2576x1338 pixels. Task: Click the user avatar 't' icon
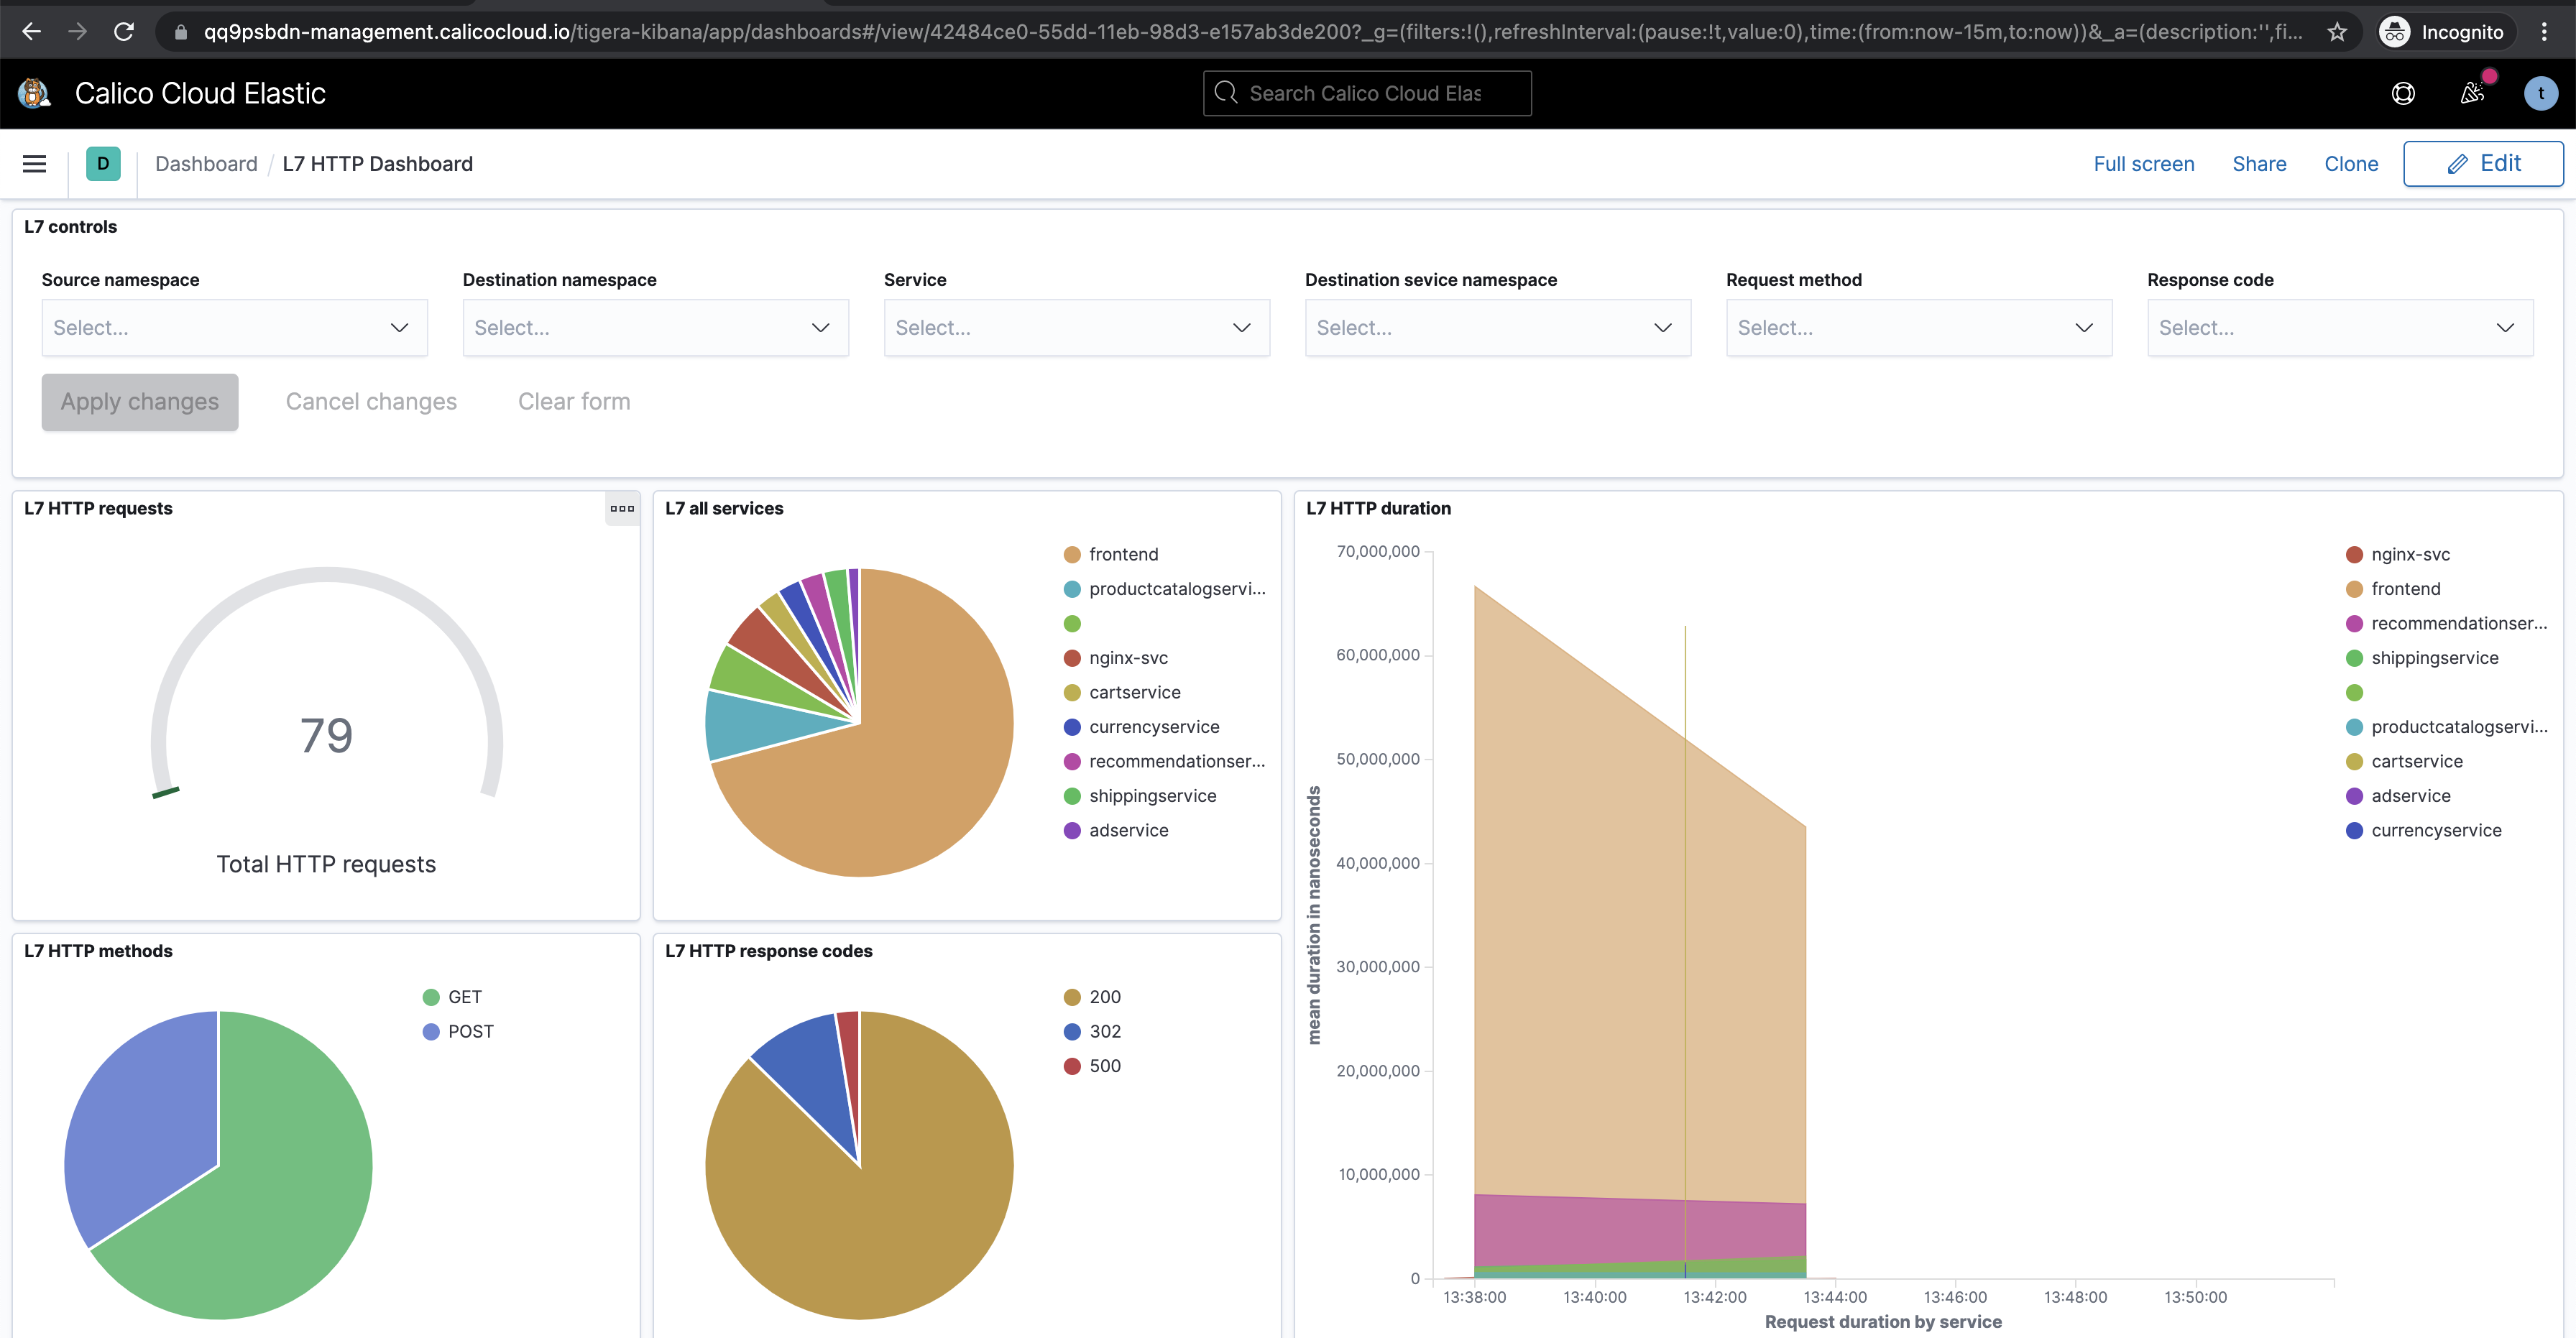(2540, 93)
